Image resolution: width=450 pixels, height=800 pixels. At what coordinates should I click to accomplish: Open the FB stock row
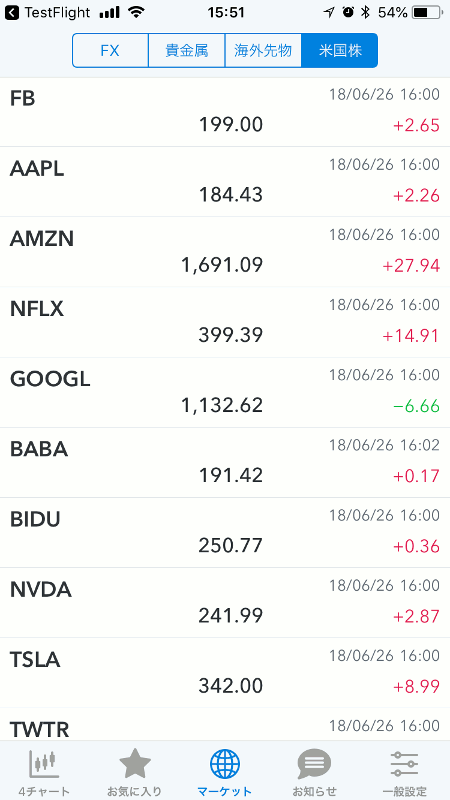(x=225, y=112)
